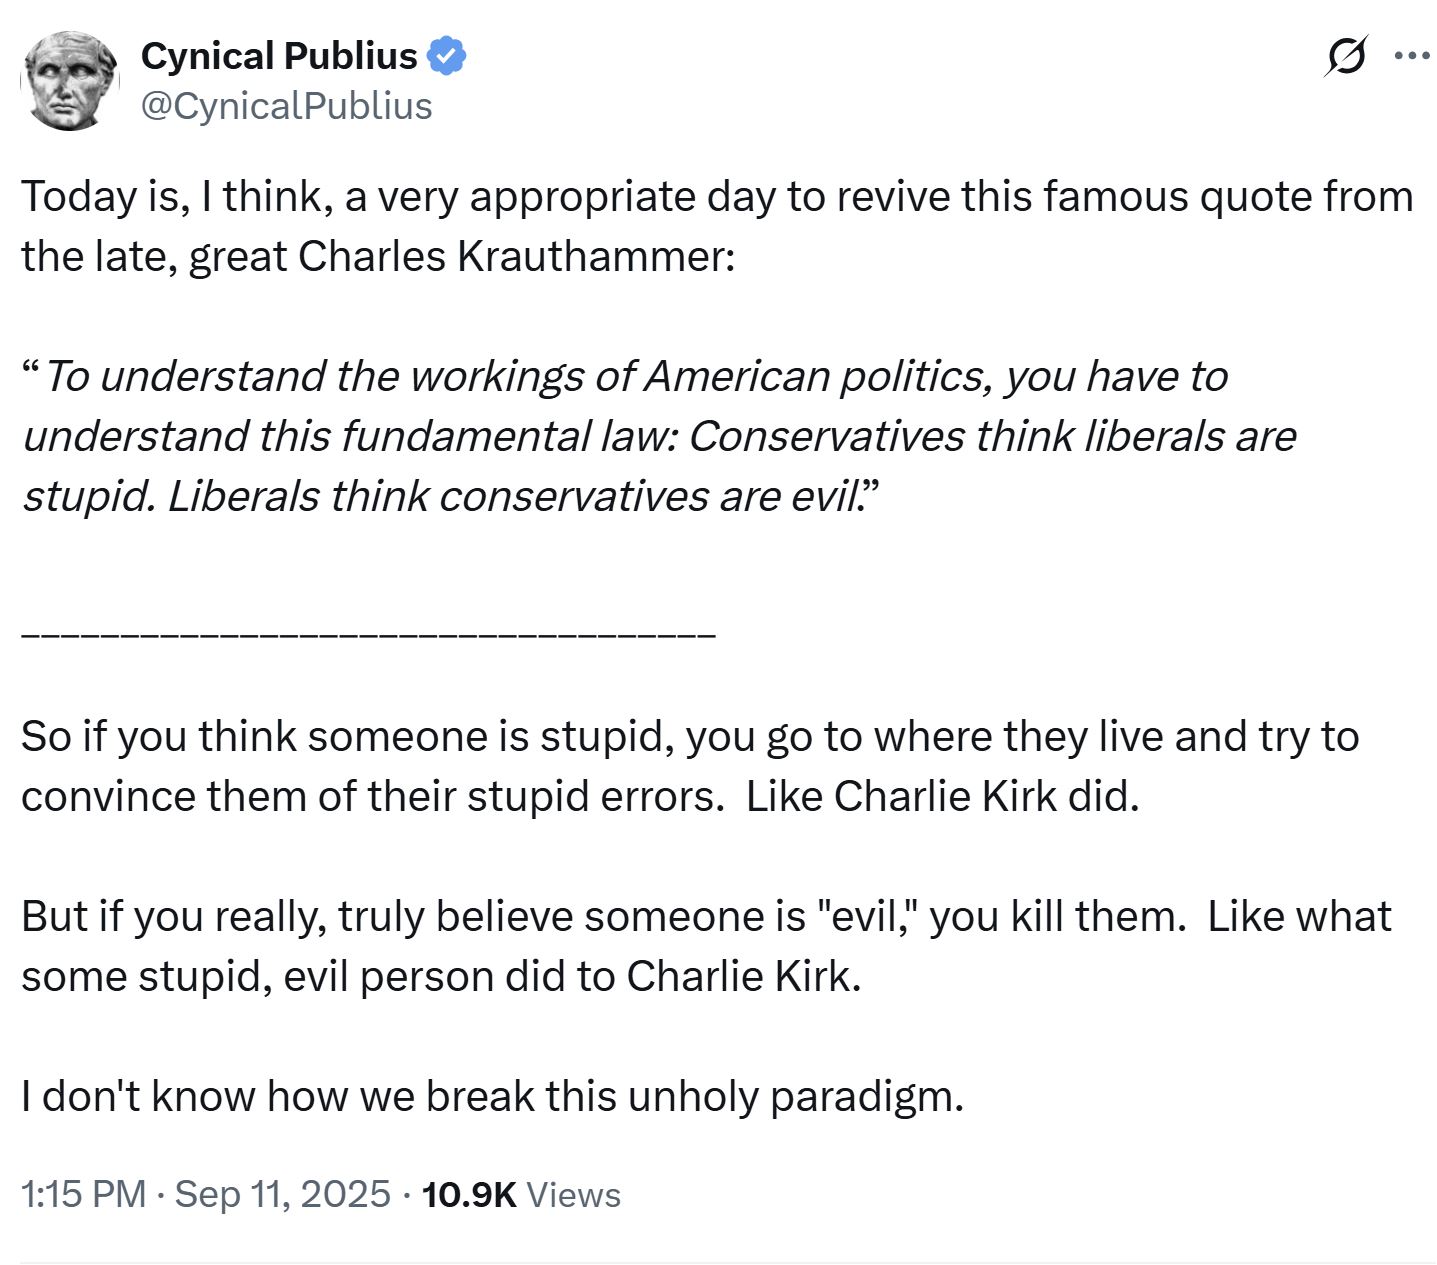
Task: Click the 1:15 PM post time
Action: coord(83,1194)
